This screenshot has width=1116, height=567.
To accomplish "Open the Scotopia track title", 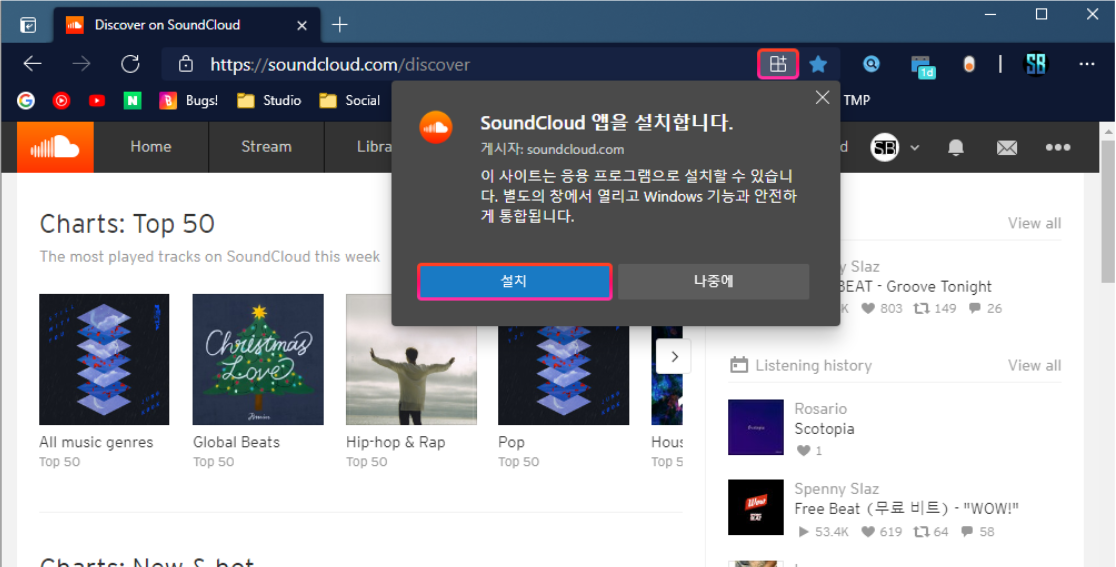I will [824, 429].
